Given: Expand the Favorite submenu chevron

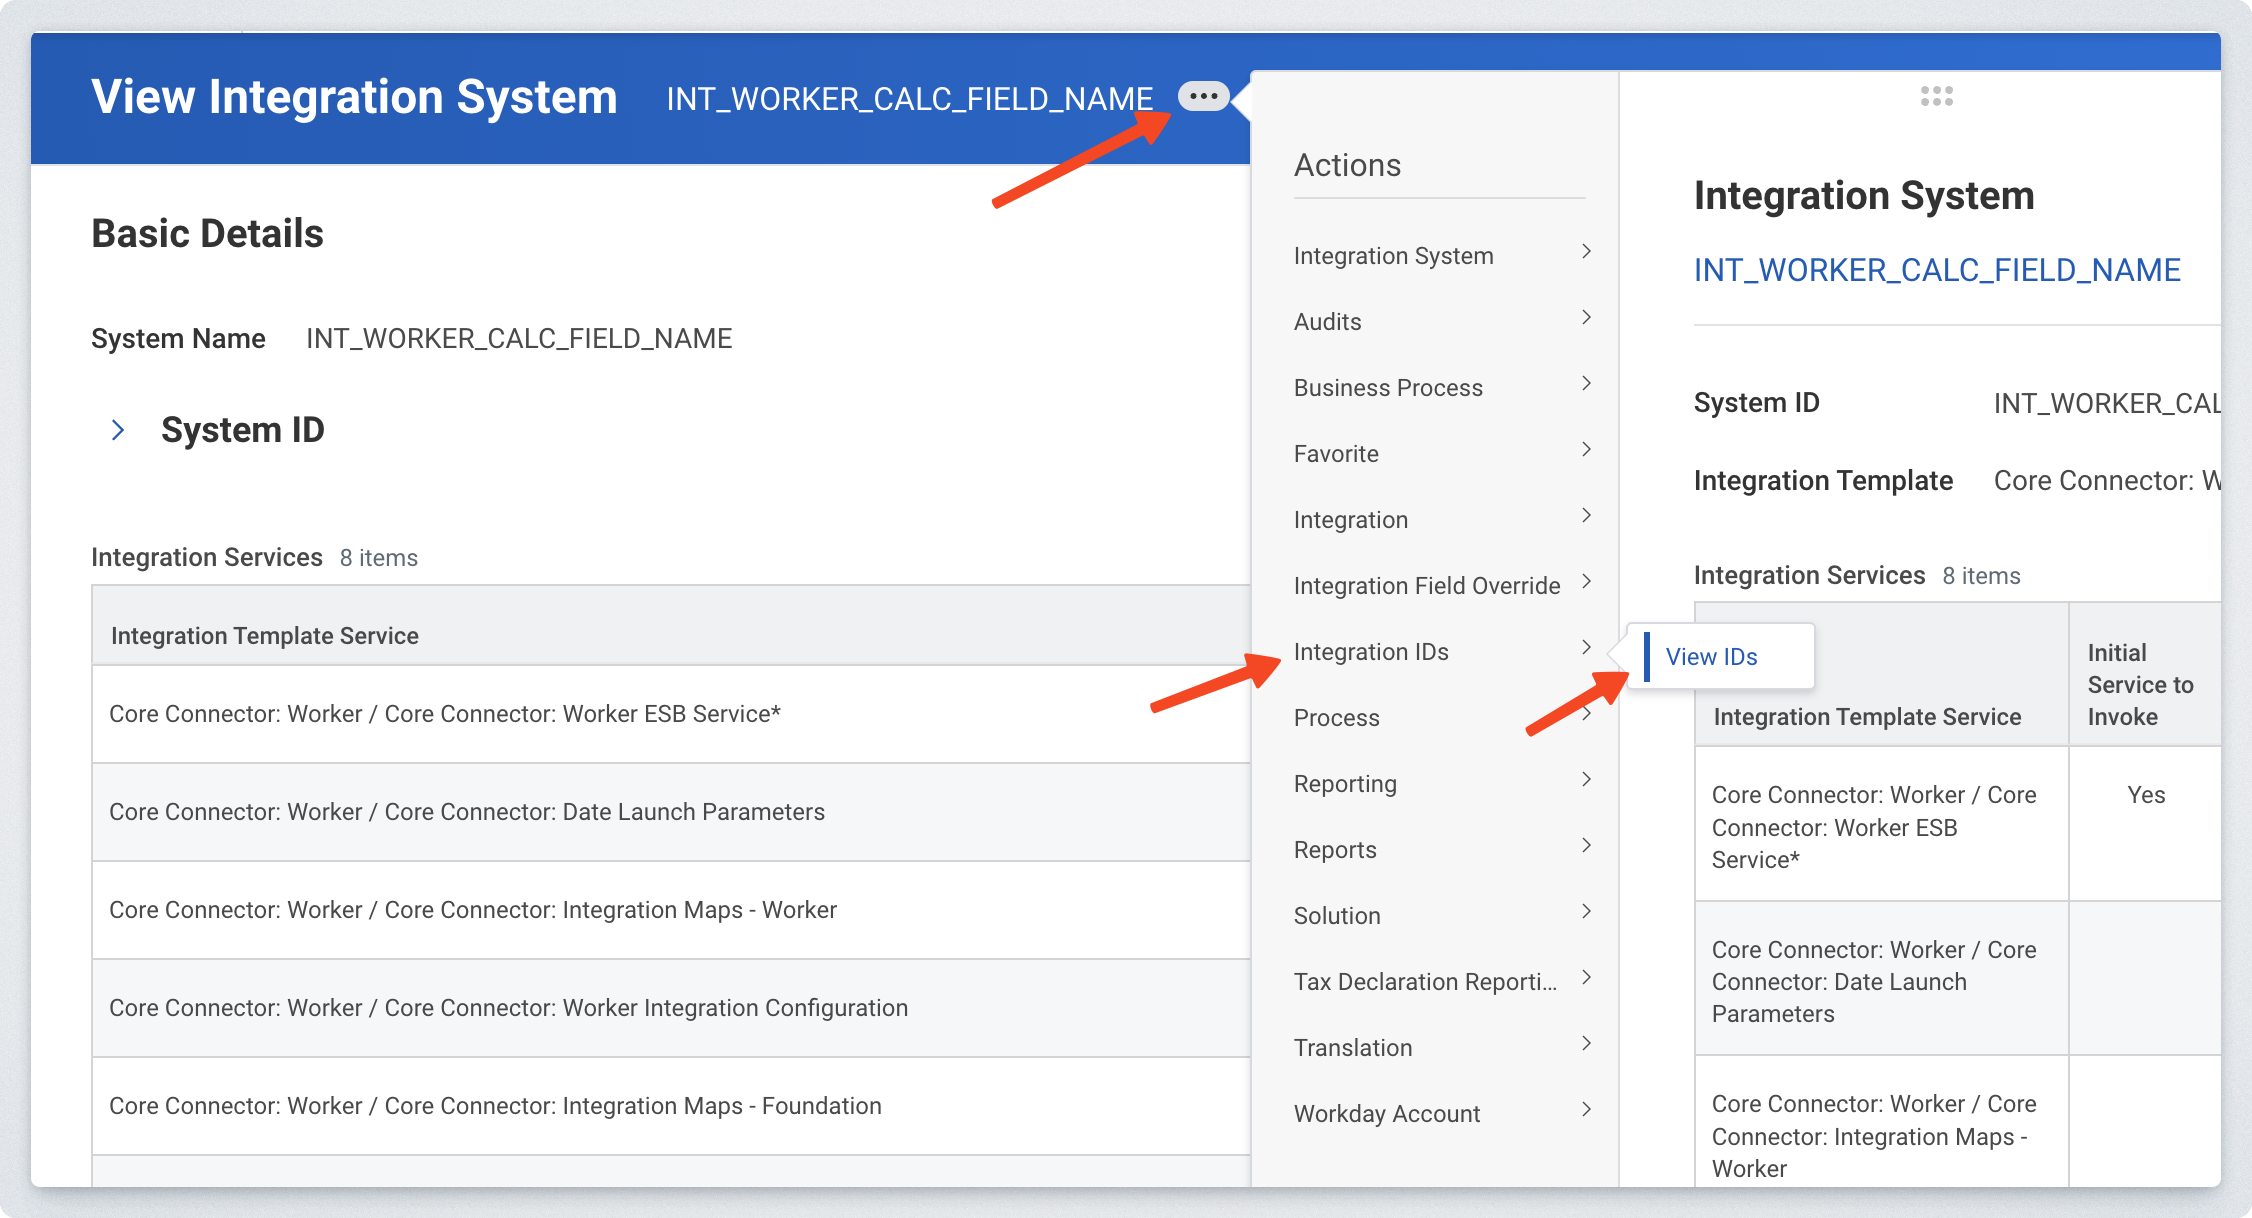Looking at the screenshot, I should (1586, 450).
